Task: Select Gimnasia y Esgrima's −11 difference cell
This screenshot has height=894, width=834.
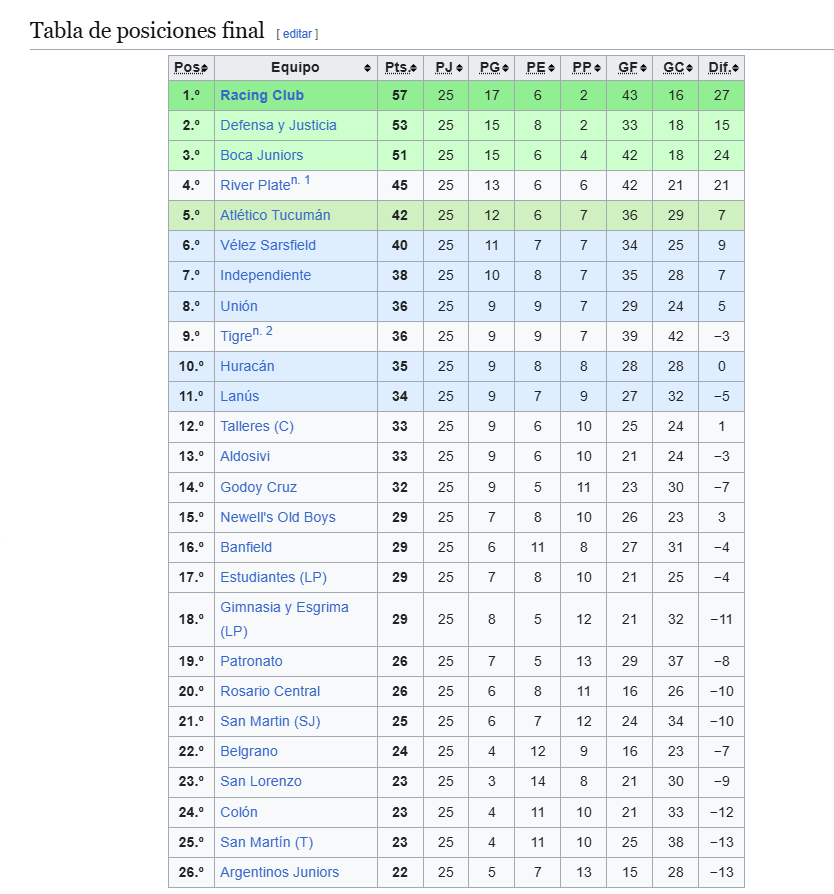Action: click(722, 619)
